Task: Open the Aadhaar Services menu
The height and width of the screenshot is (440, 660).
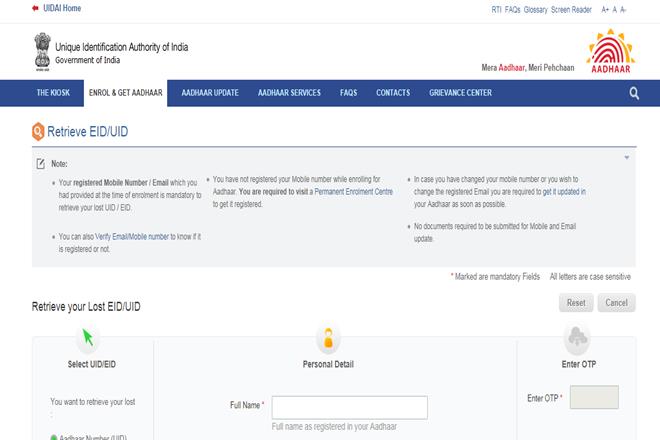Action: click(289, 93)
